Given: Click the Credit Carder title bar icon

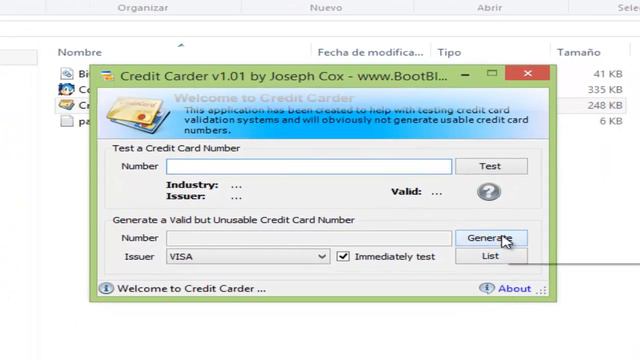Looking at the screenshot, I should pos(107,76).
